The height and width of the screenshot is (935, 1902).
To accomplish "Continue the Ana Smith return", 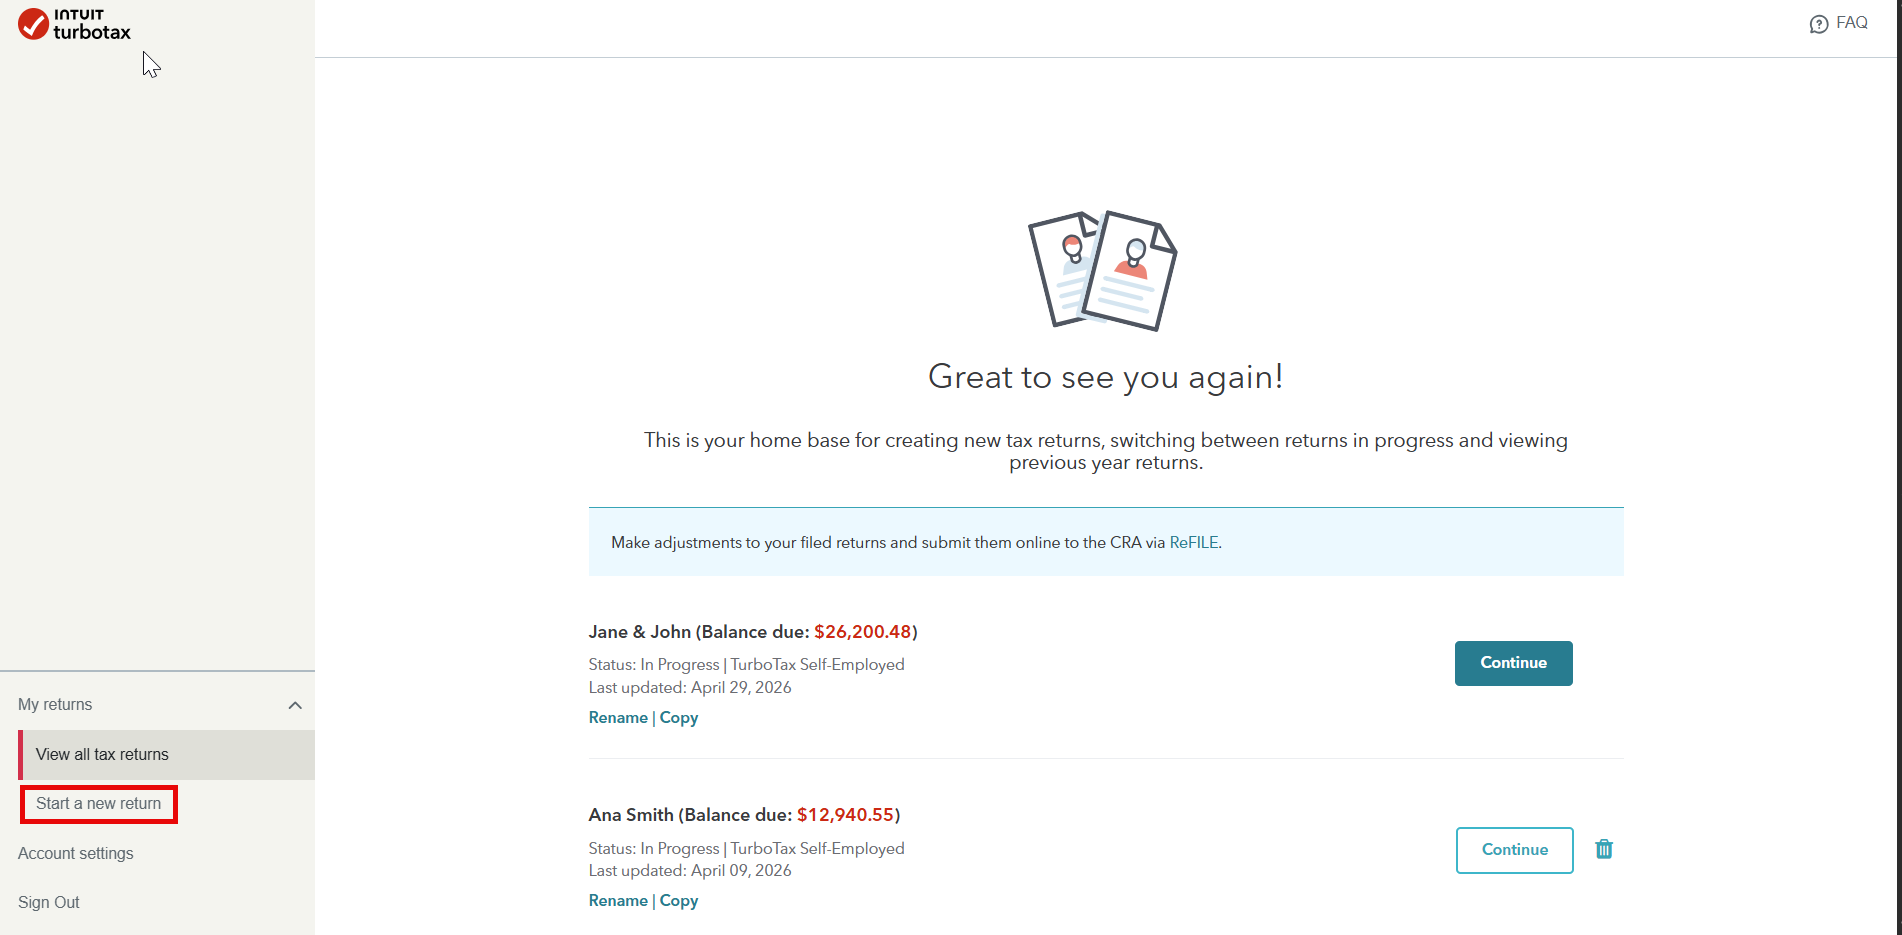I will pos(1515,850).
